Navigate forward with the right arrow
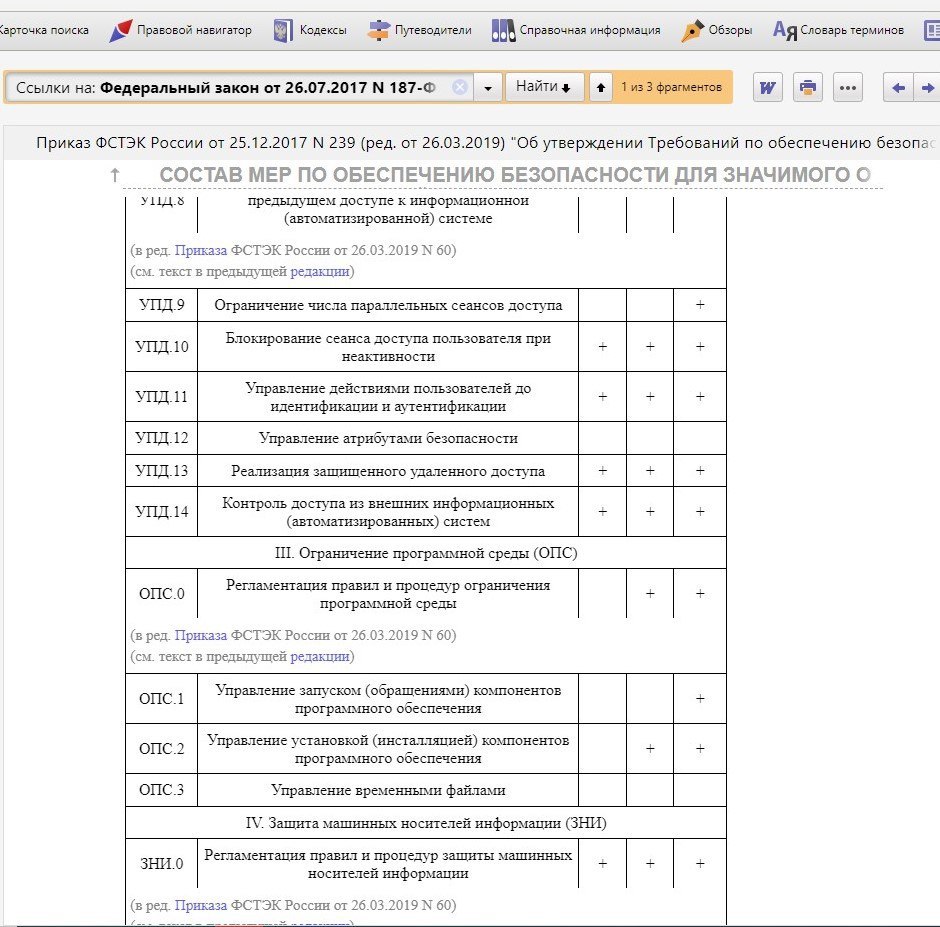Viewport: 940px width, 927px height. (927, 88)
